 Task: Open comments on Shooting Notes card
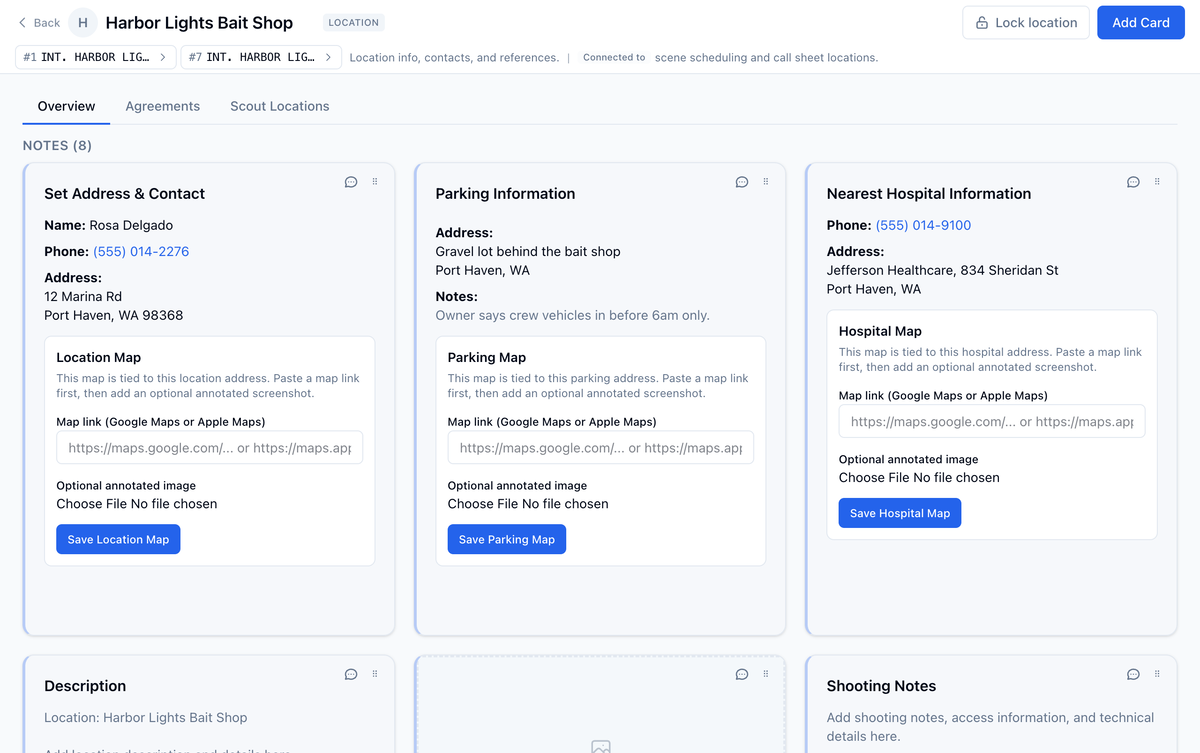(x=1133, y=674)
